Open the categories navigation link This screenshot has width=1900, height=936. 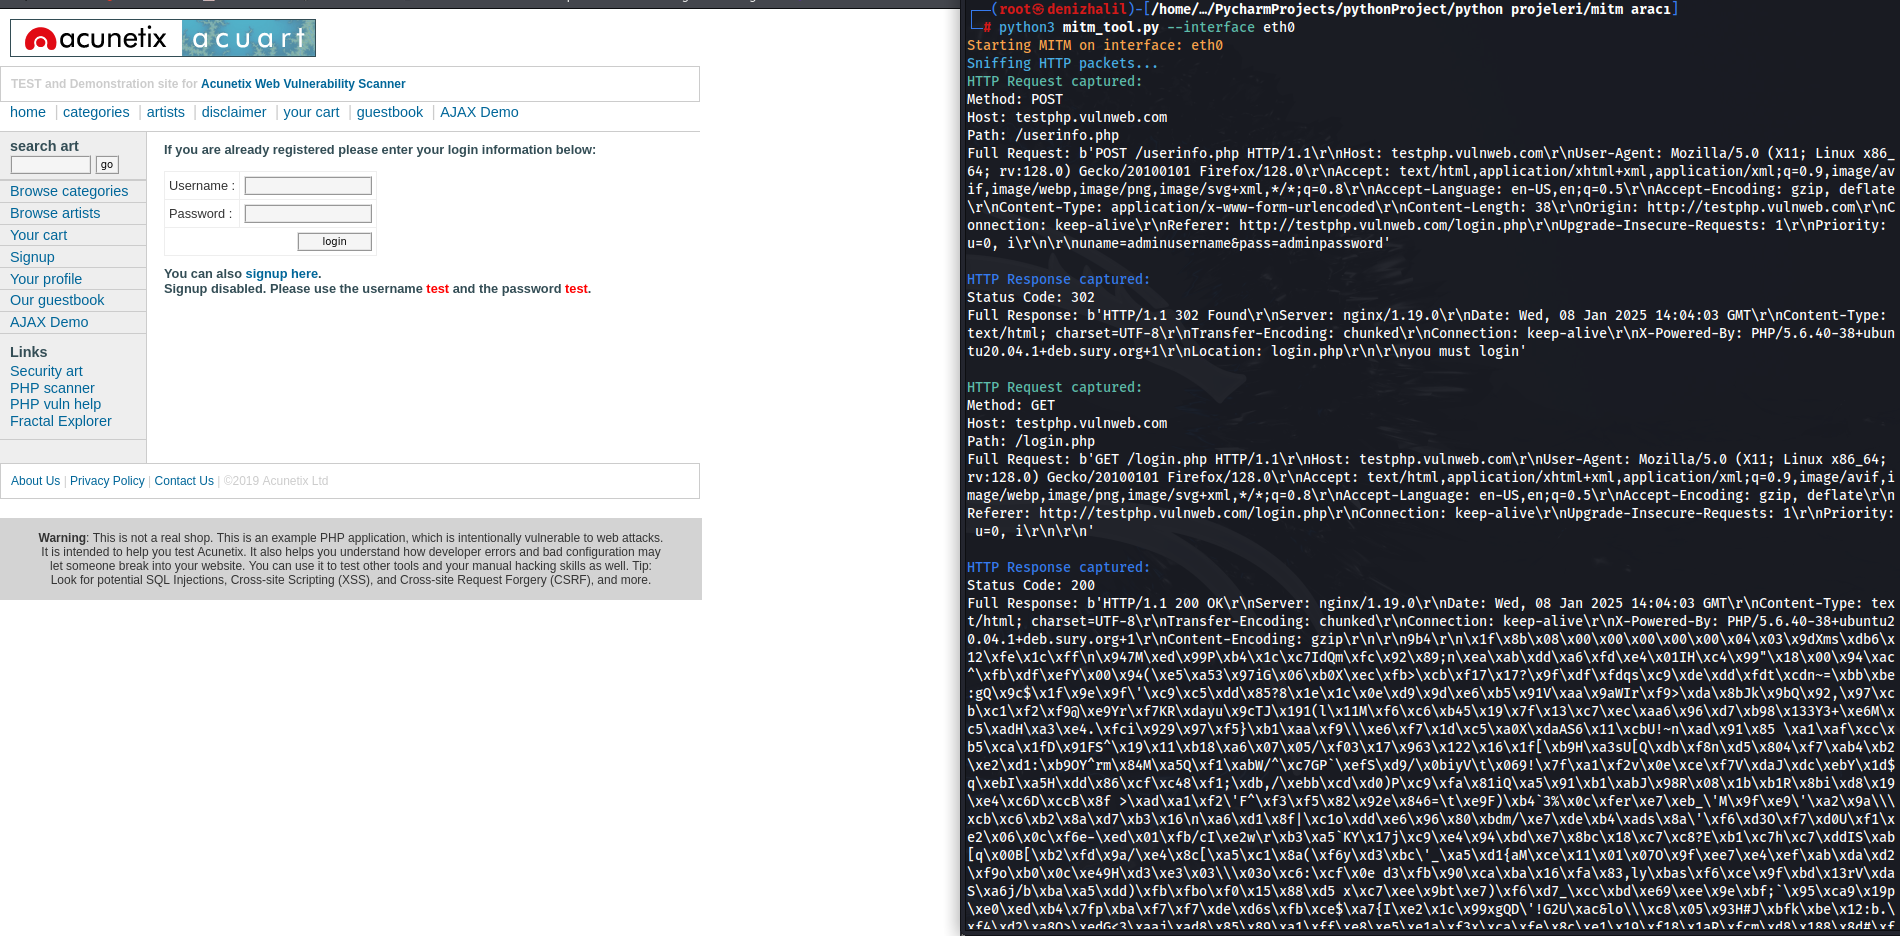95,112
